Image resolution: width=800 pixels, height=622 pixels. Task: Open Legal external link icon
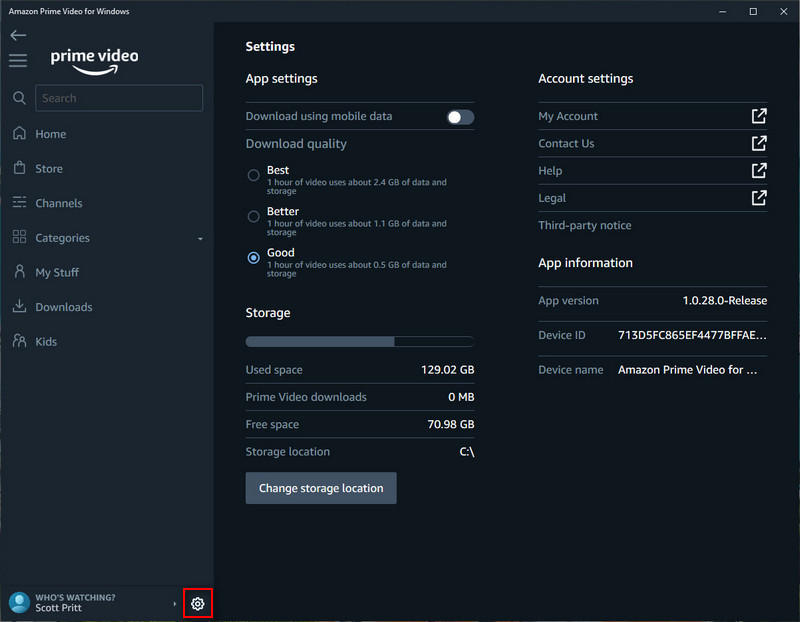click(x=759, y=198)
